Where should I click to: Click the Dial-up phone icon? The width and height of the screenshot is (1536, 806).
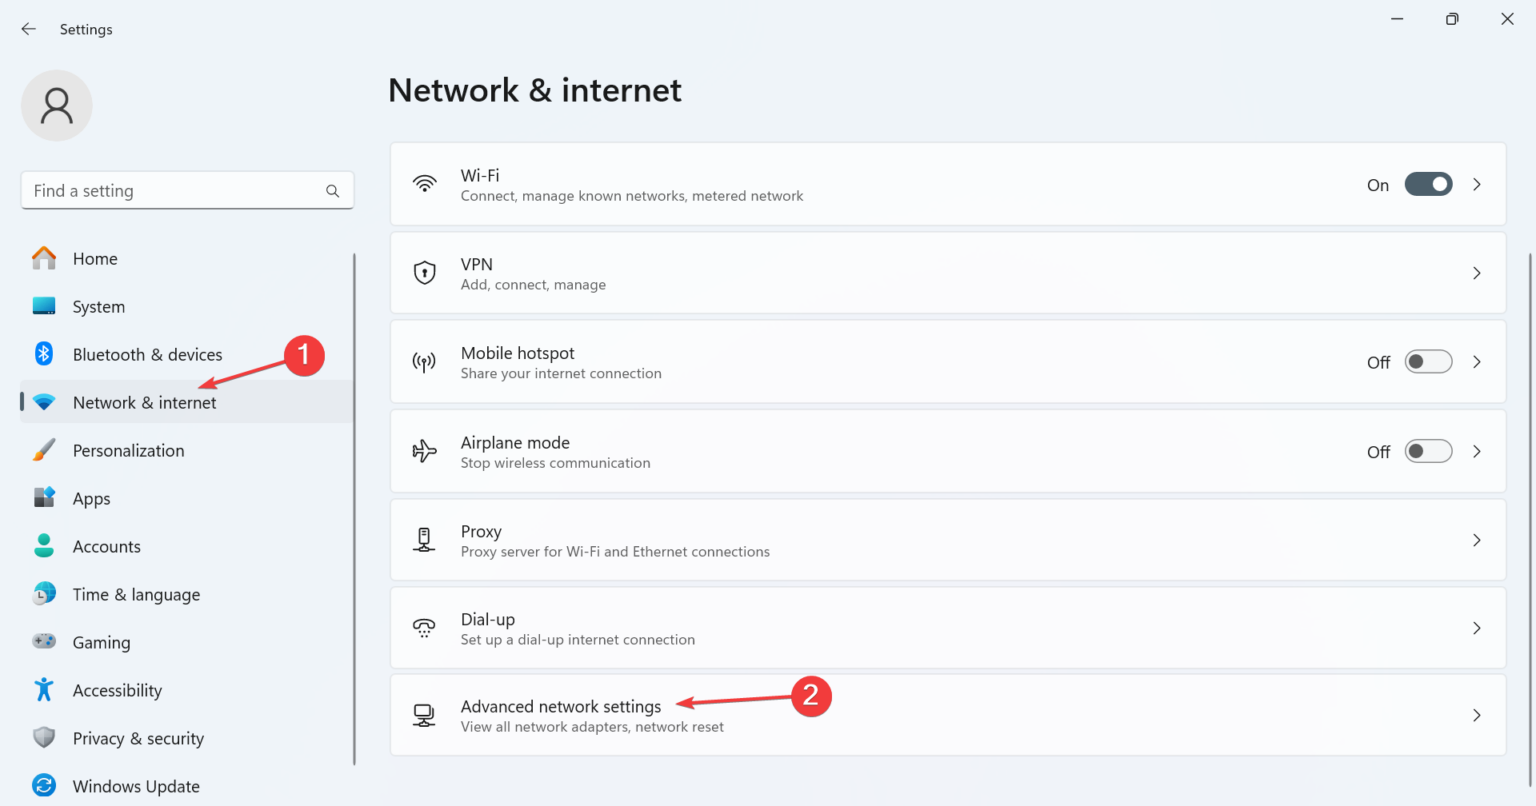425,628
